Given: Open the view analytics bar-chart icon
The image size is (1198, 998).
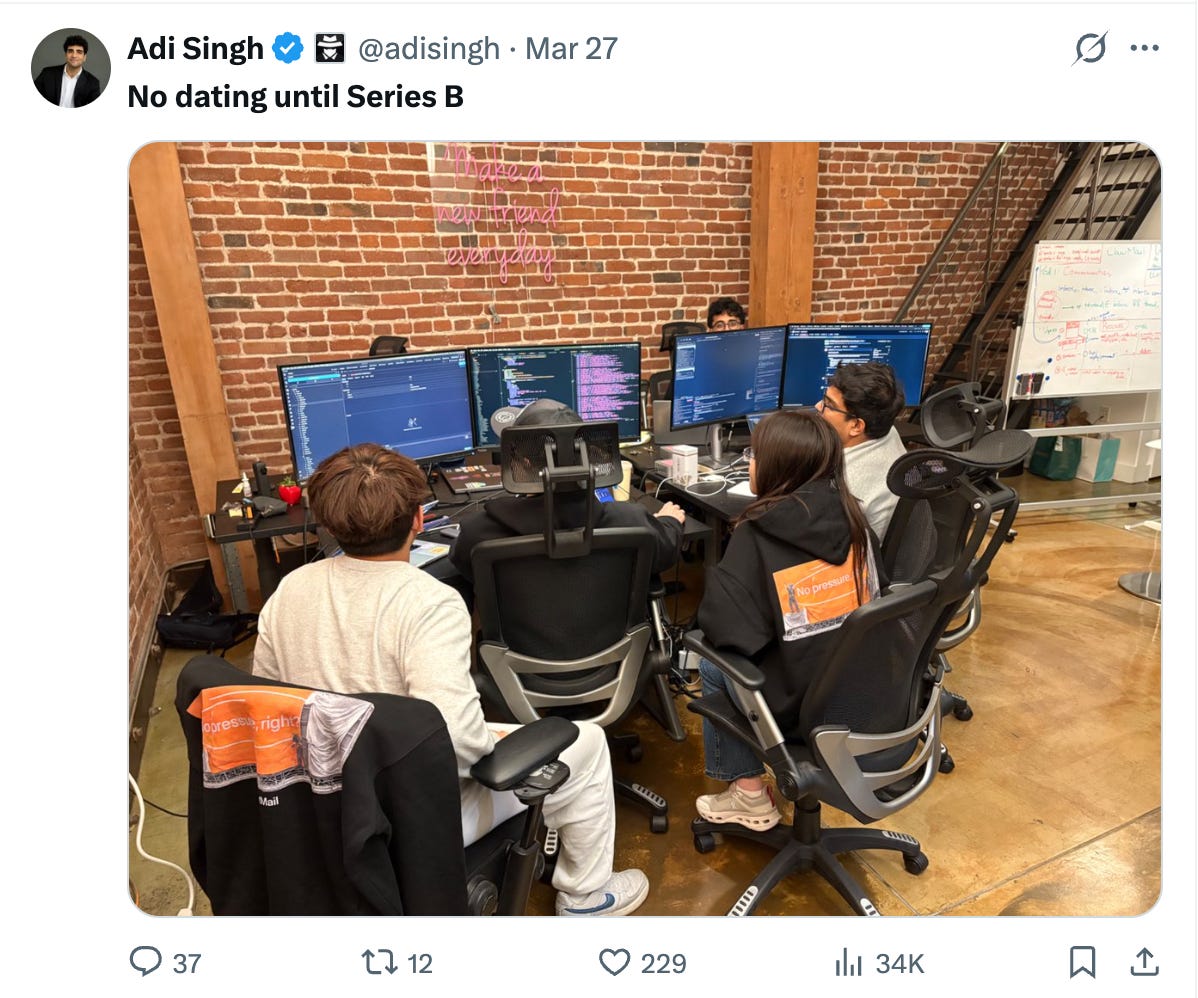Looking at the screenshot, I should point(848,961).
